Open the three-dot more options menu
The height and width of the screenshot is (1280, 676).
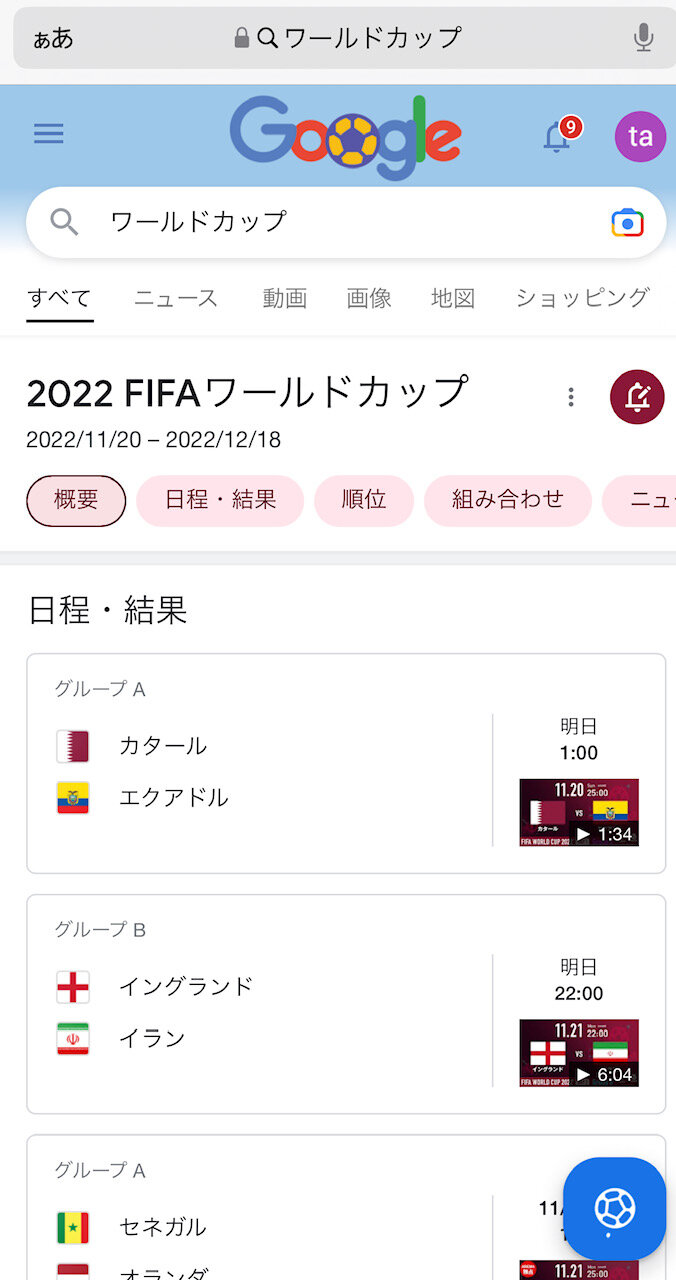(571, 397)
